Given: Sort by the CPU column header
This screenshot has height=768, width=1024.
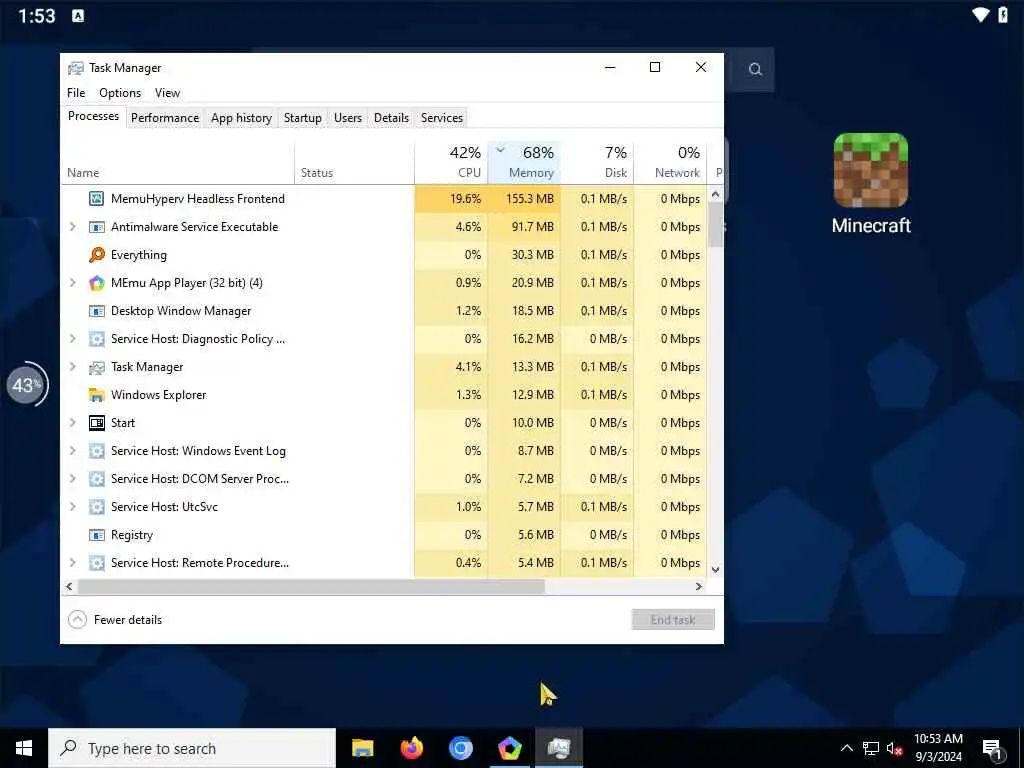Looking at the screenshot, I should [451, 163].
